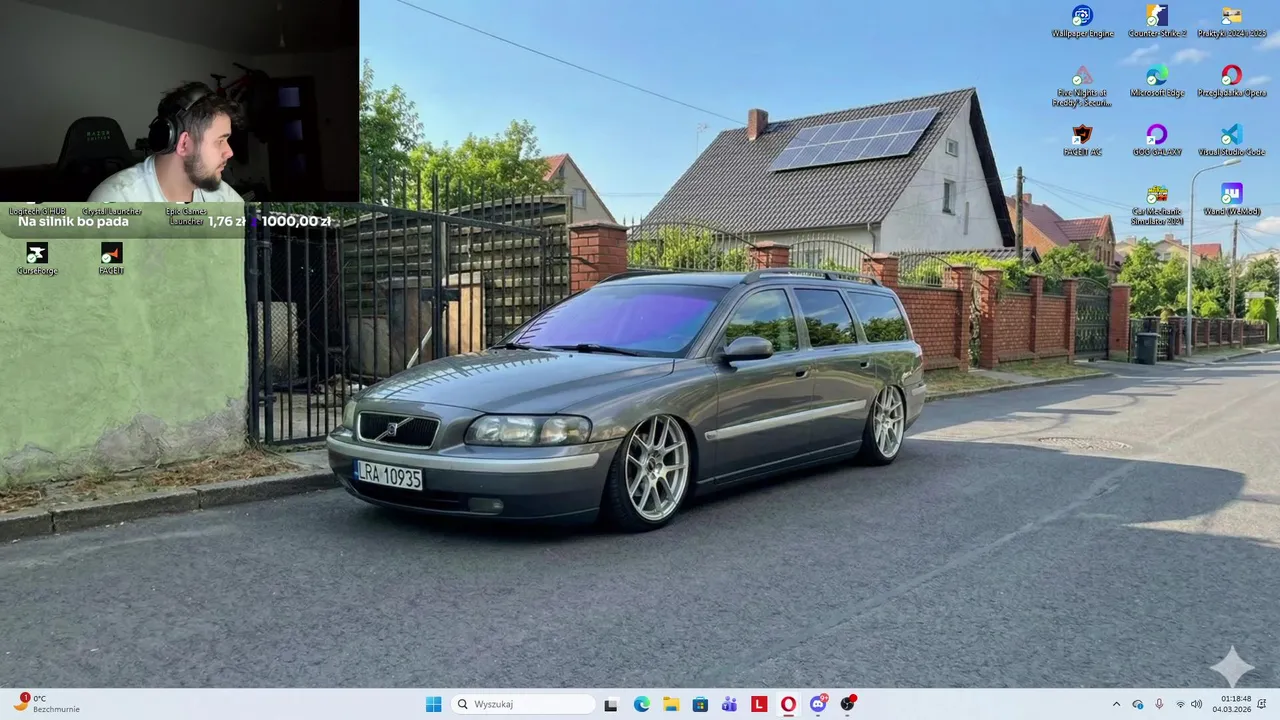Image resolution: width=1280 pixels, height=720 pixels.
Task: Open Microsoft Store from the taskbar
Action: tap(700, 704)
